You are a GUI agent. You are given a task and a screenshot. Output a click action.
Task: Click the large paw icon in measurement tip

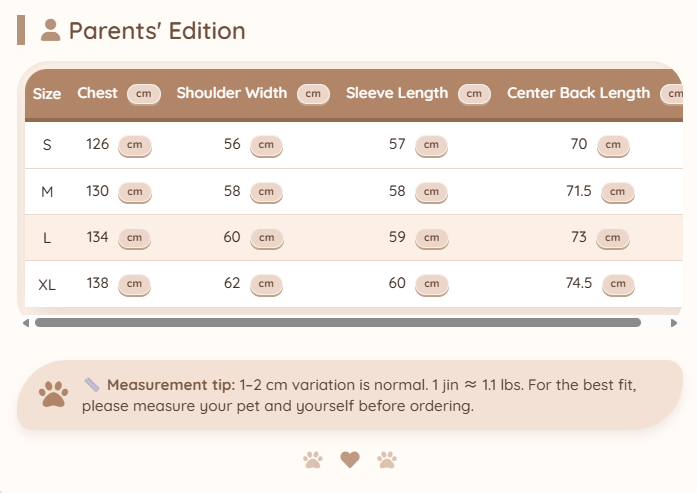53,394
